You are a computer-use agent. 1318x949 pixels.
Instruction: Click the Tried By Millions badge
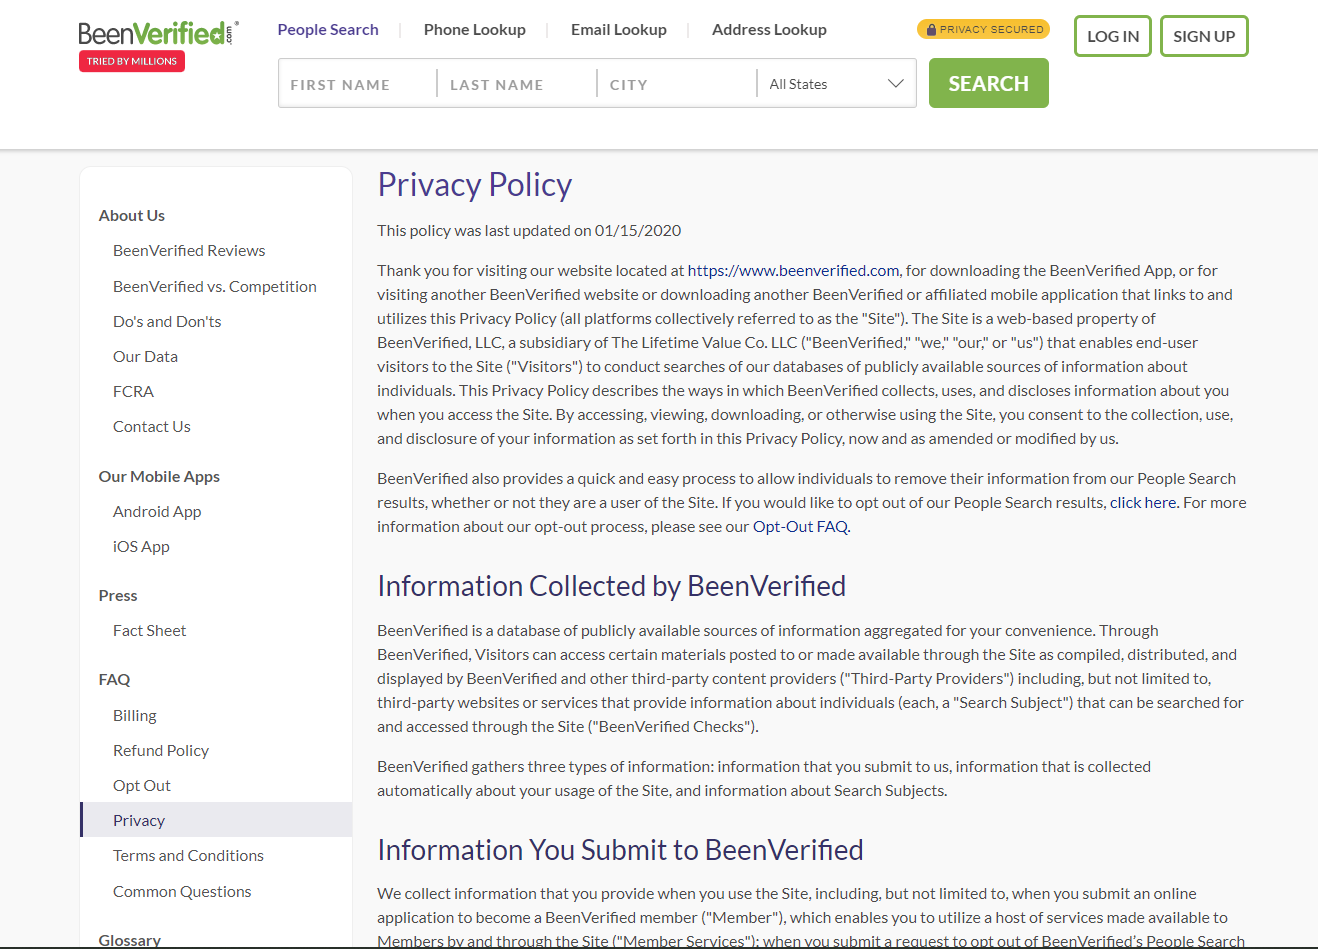(x=131, y=61)
